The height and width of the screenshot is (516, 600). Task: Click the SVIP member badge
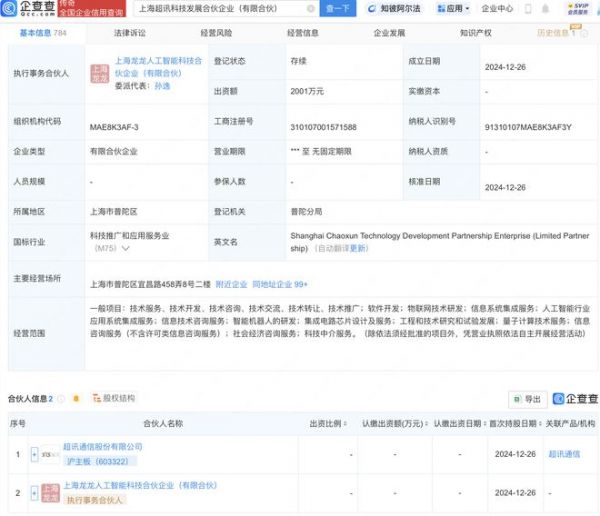pos(578,8)
